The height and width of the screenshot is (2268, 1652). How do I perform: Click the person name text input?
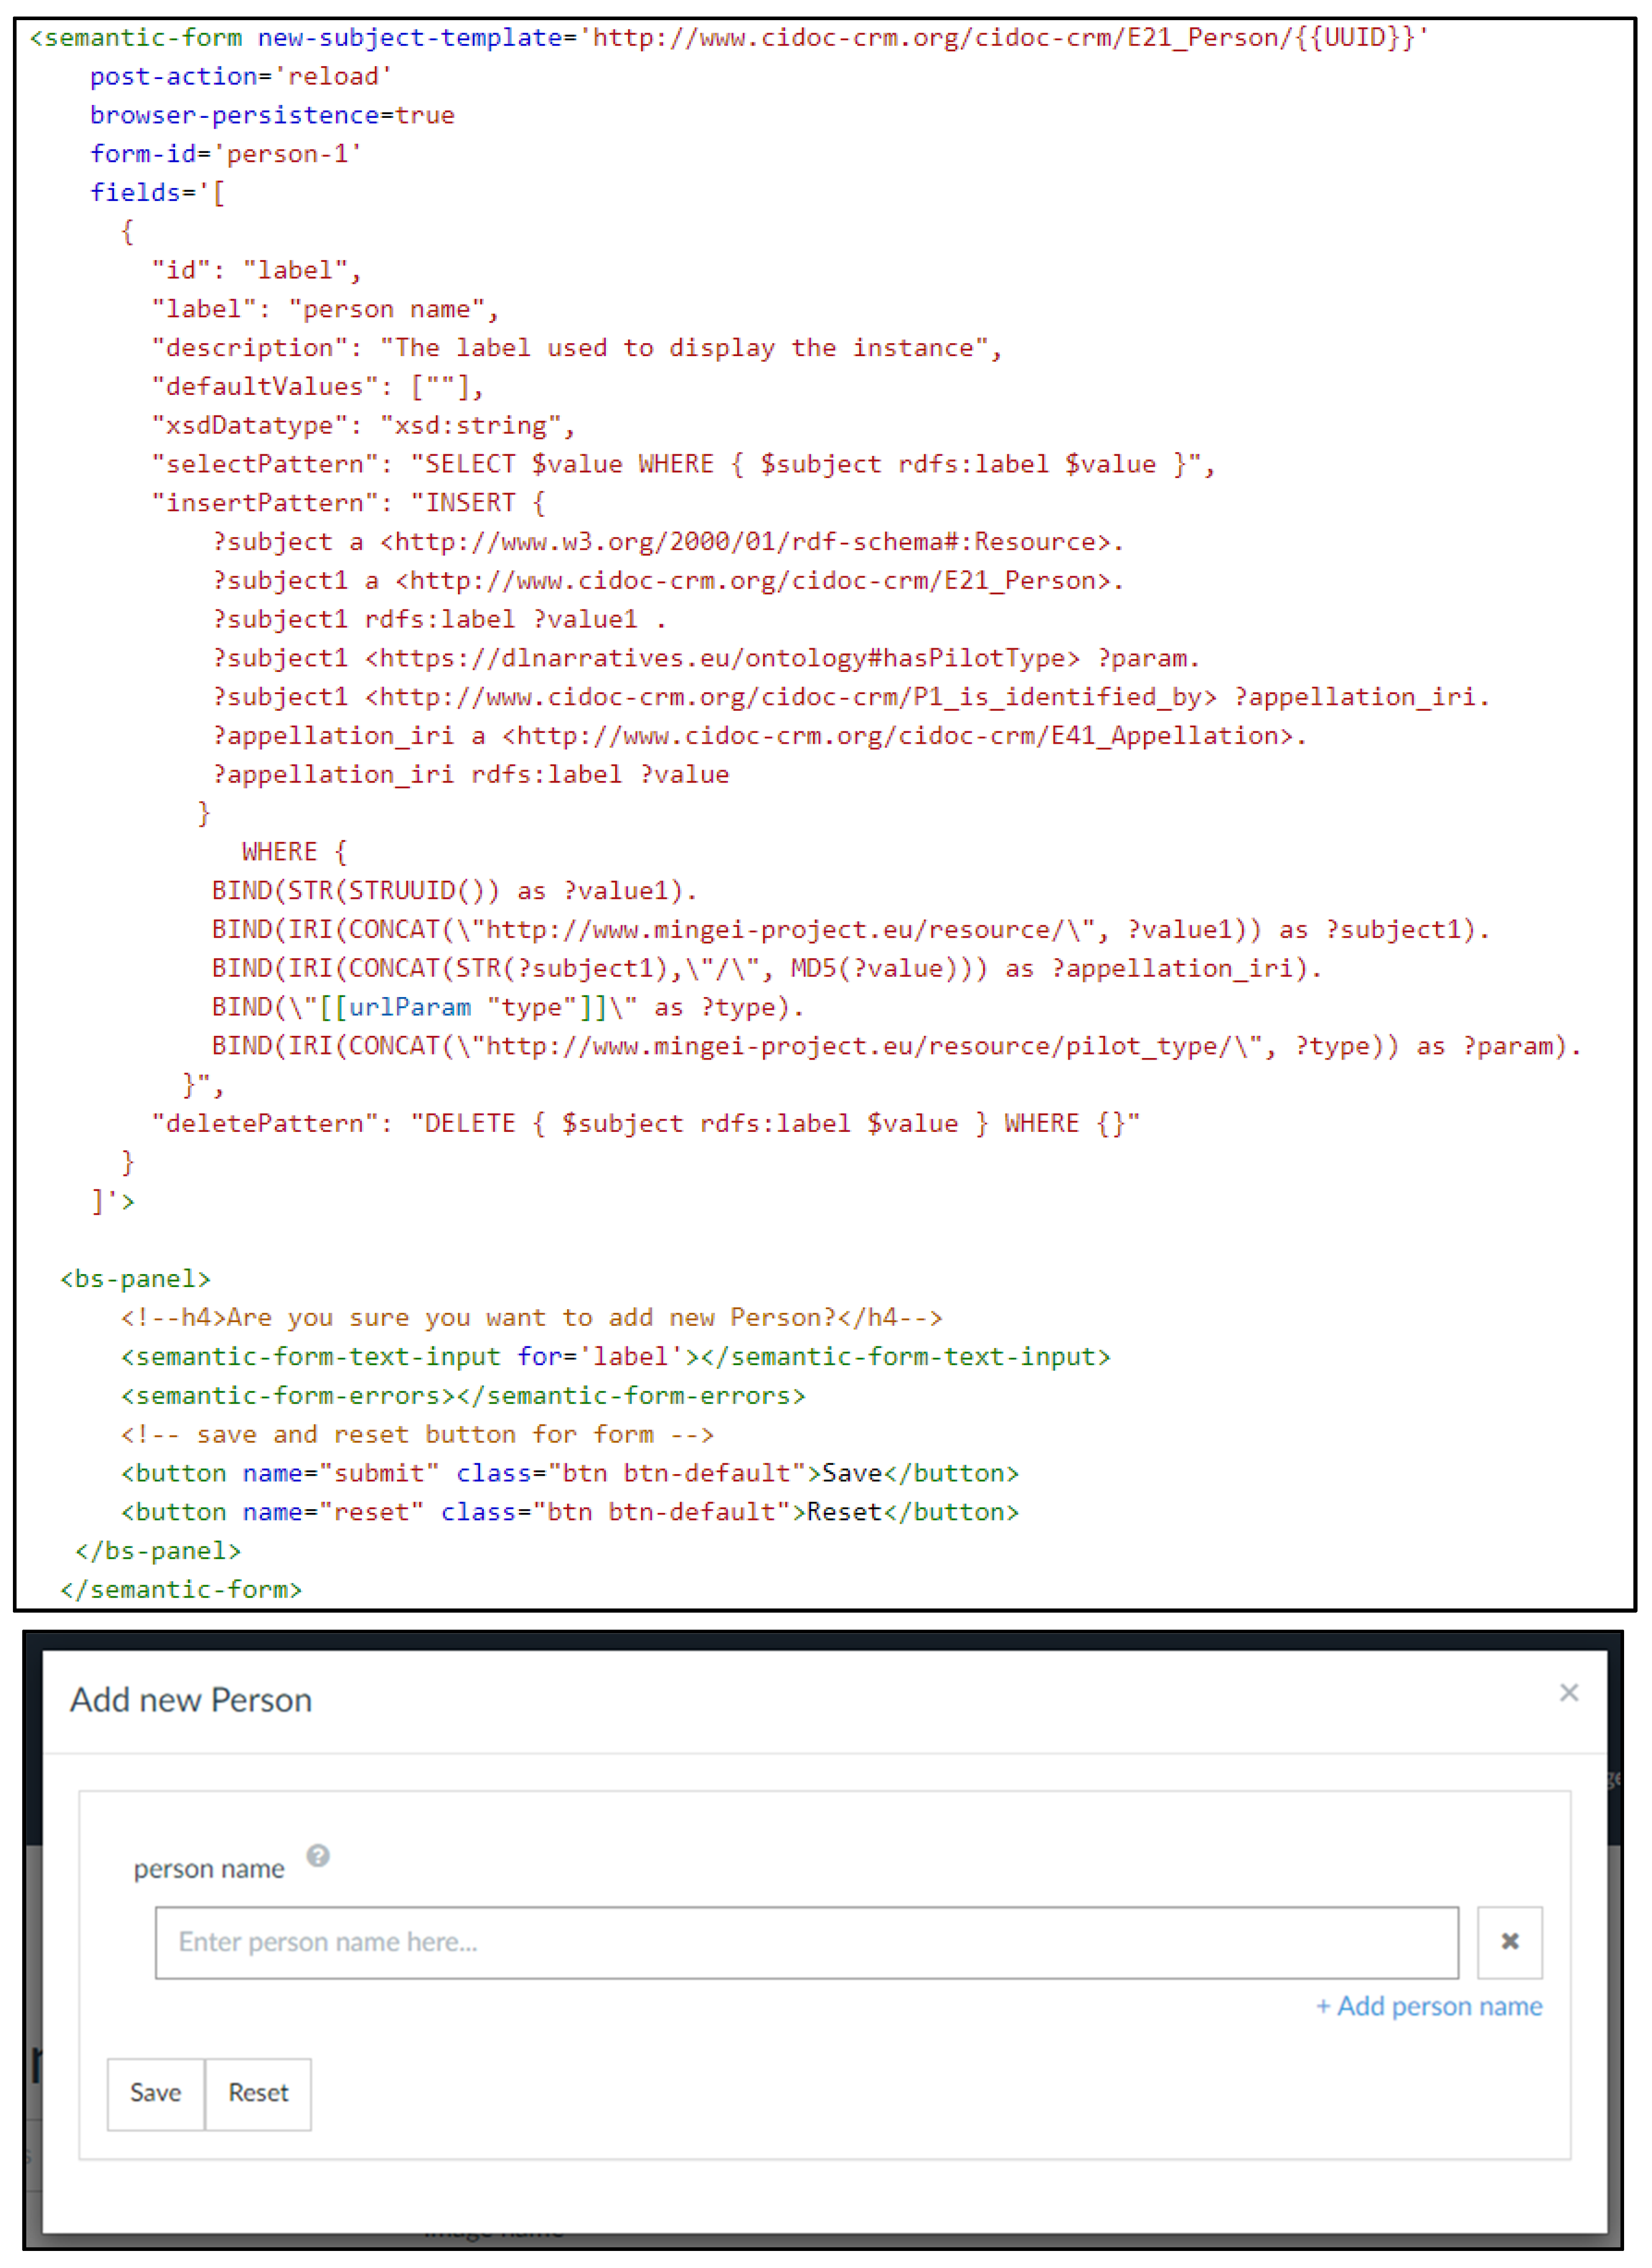point(806,1942)
